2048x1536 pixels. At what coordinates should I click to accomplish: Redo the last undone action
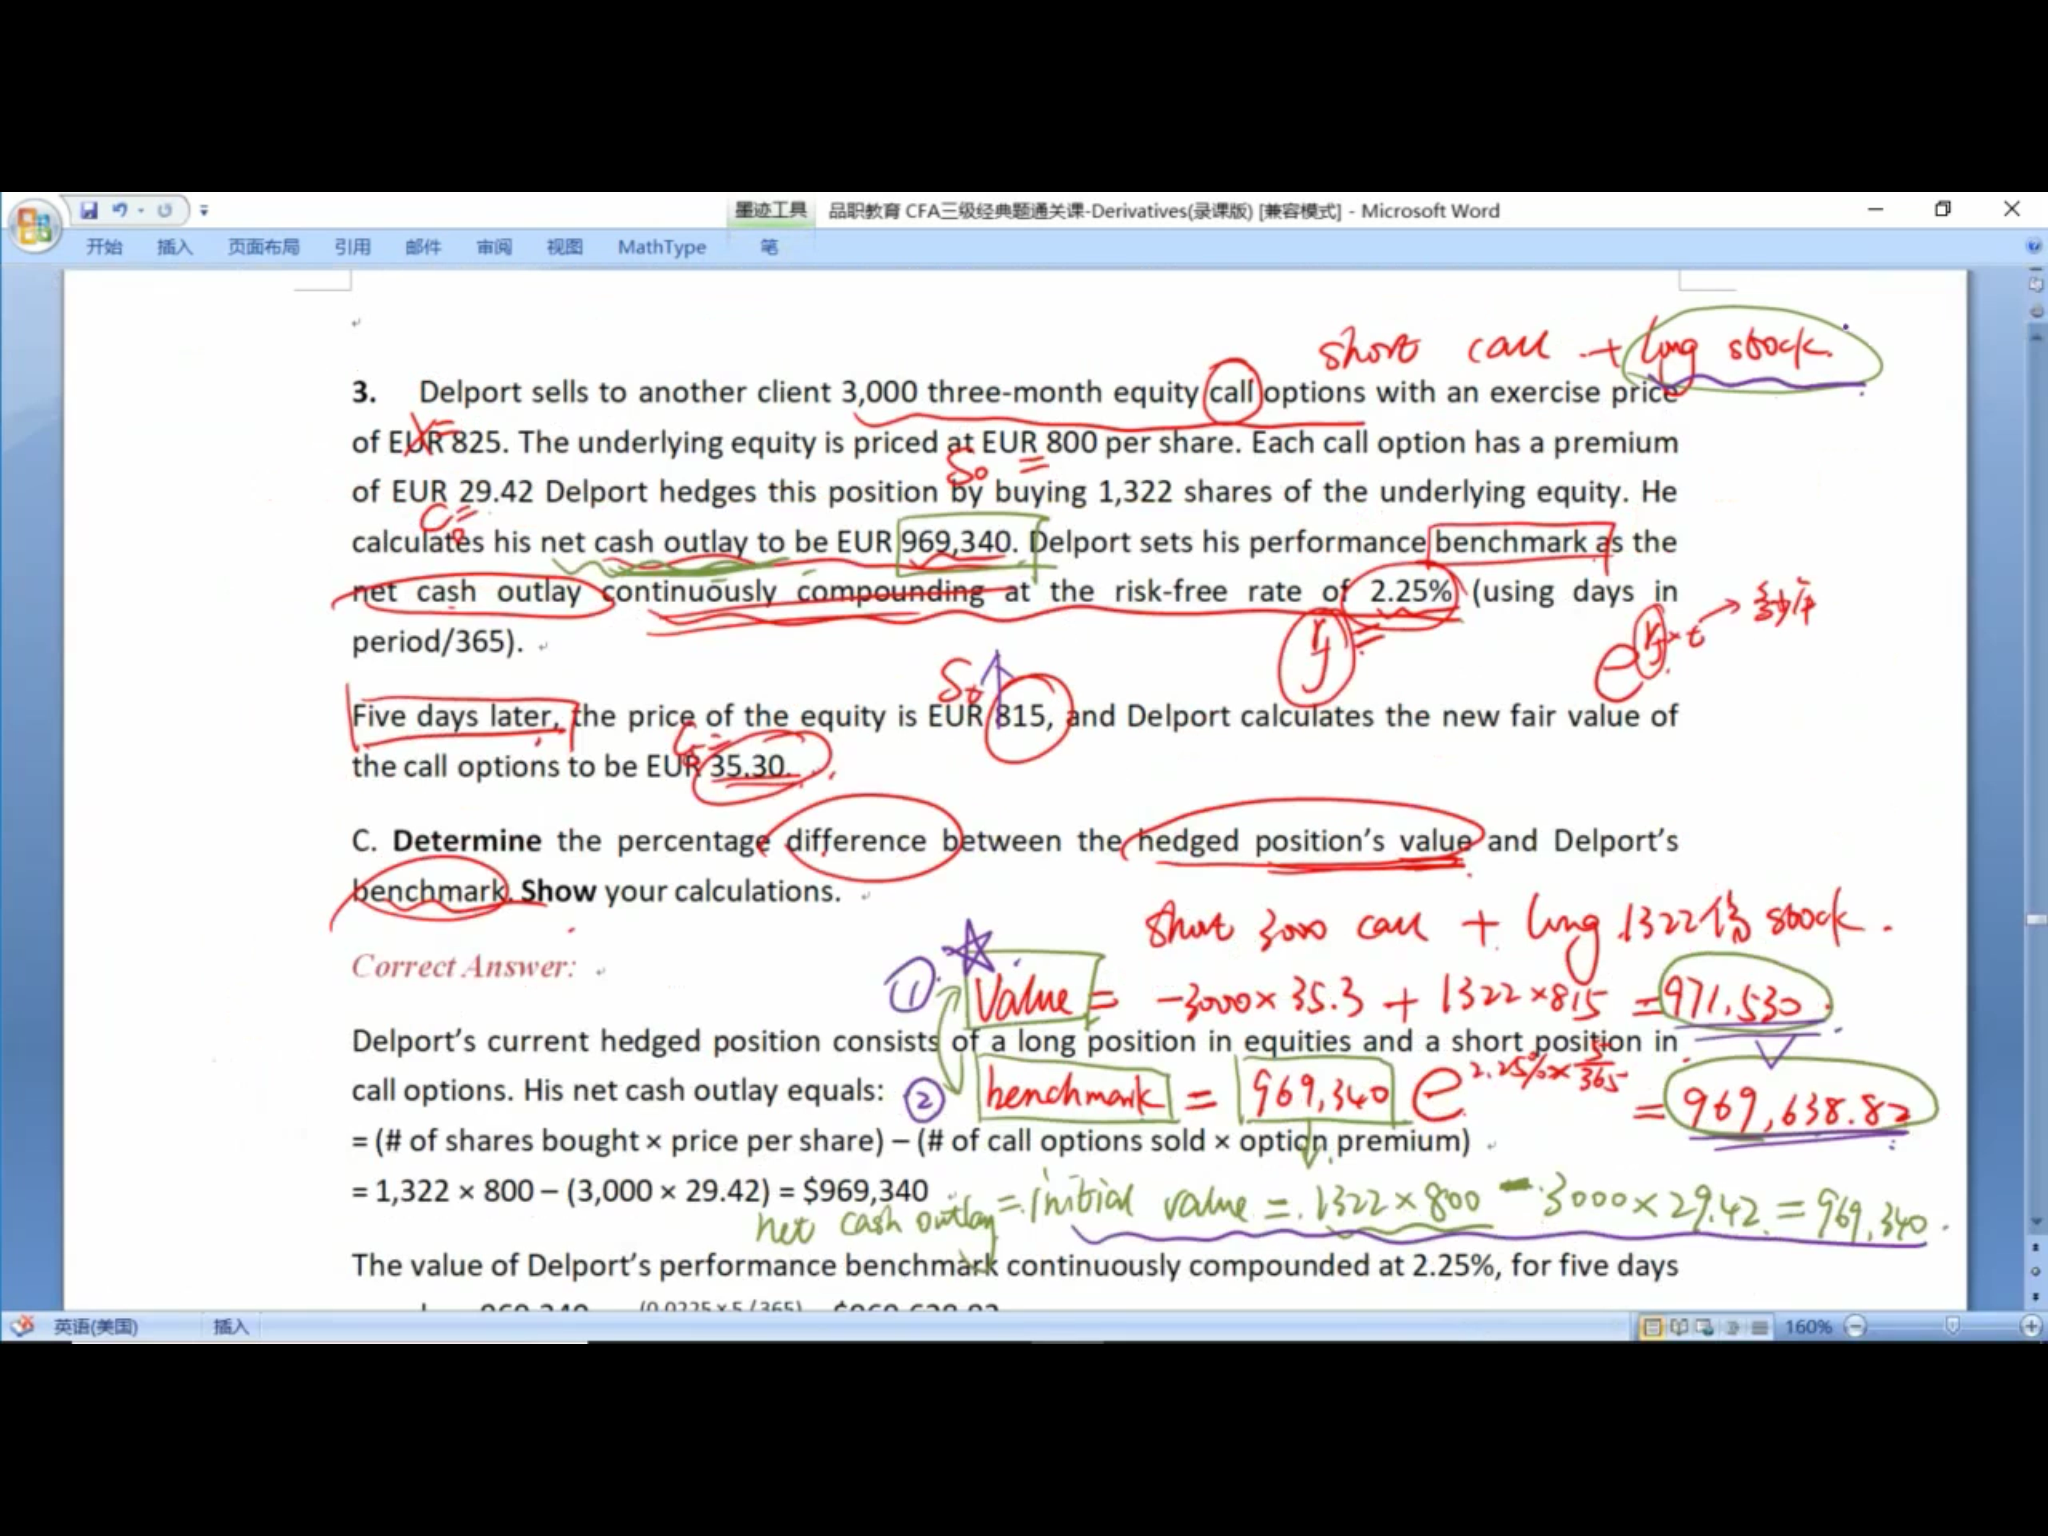click(x=165, y=210)
